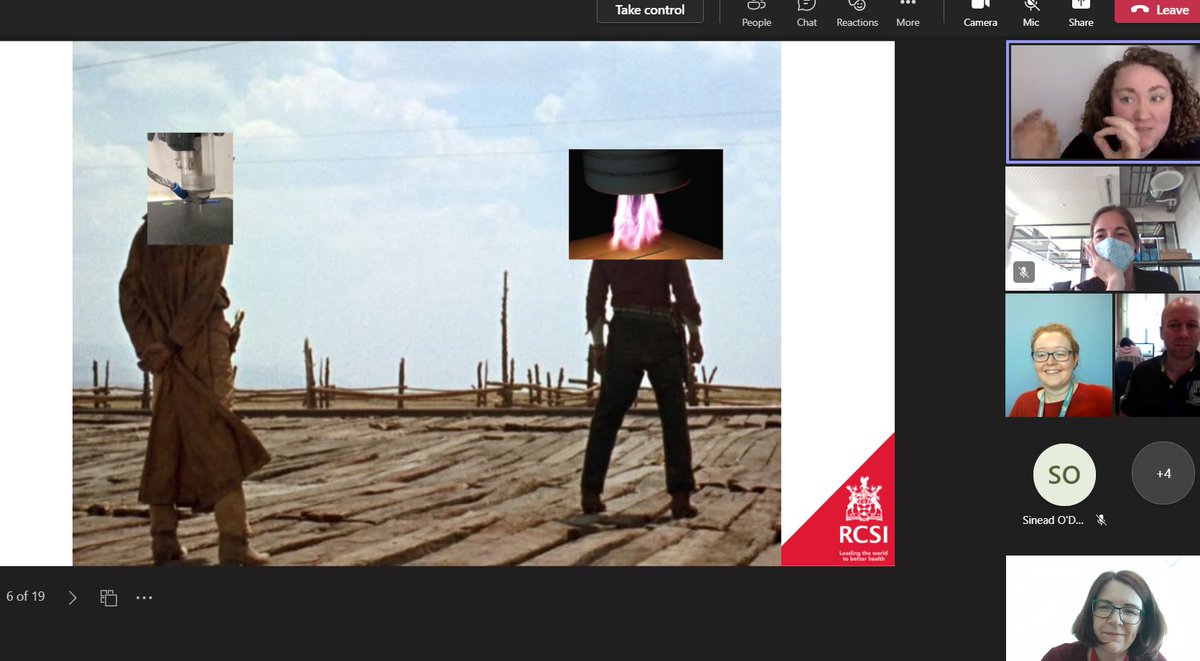Select the man's video tile
Viewport: 1200px width, 661px height.
1157,355
